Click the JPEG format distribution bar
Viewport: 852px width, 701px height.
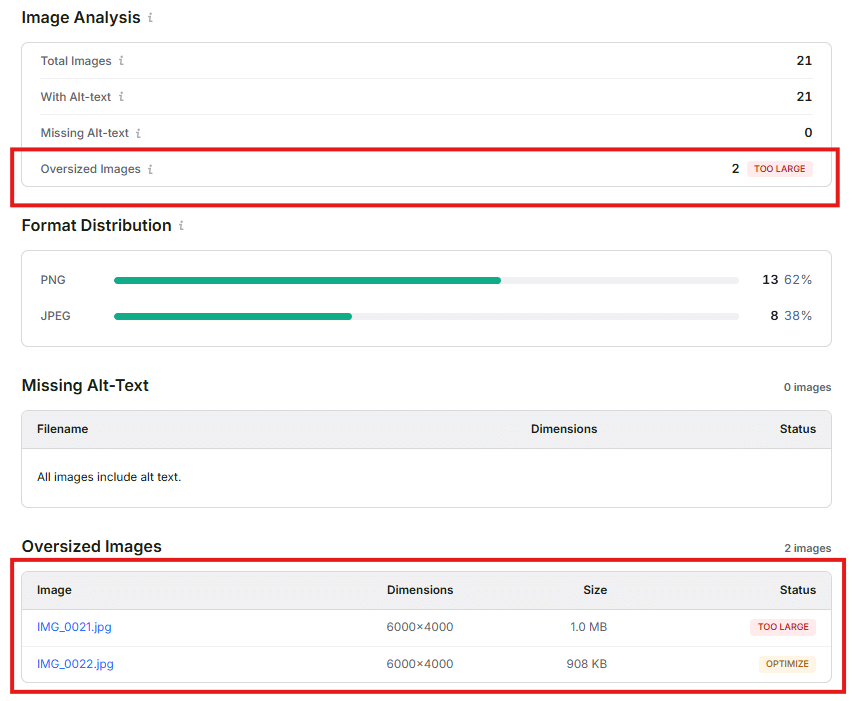(426, 316)
